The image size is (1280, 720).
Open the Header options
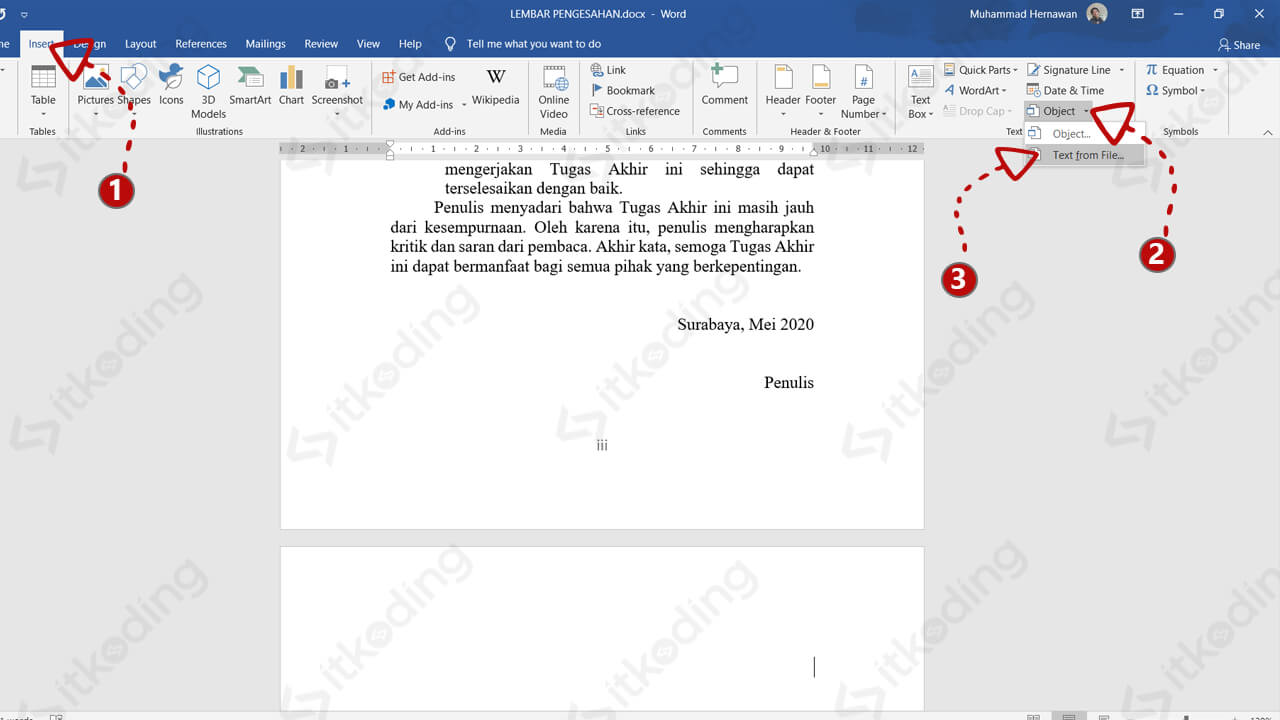783,91
